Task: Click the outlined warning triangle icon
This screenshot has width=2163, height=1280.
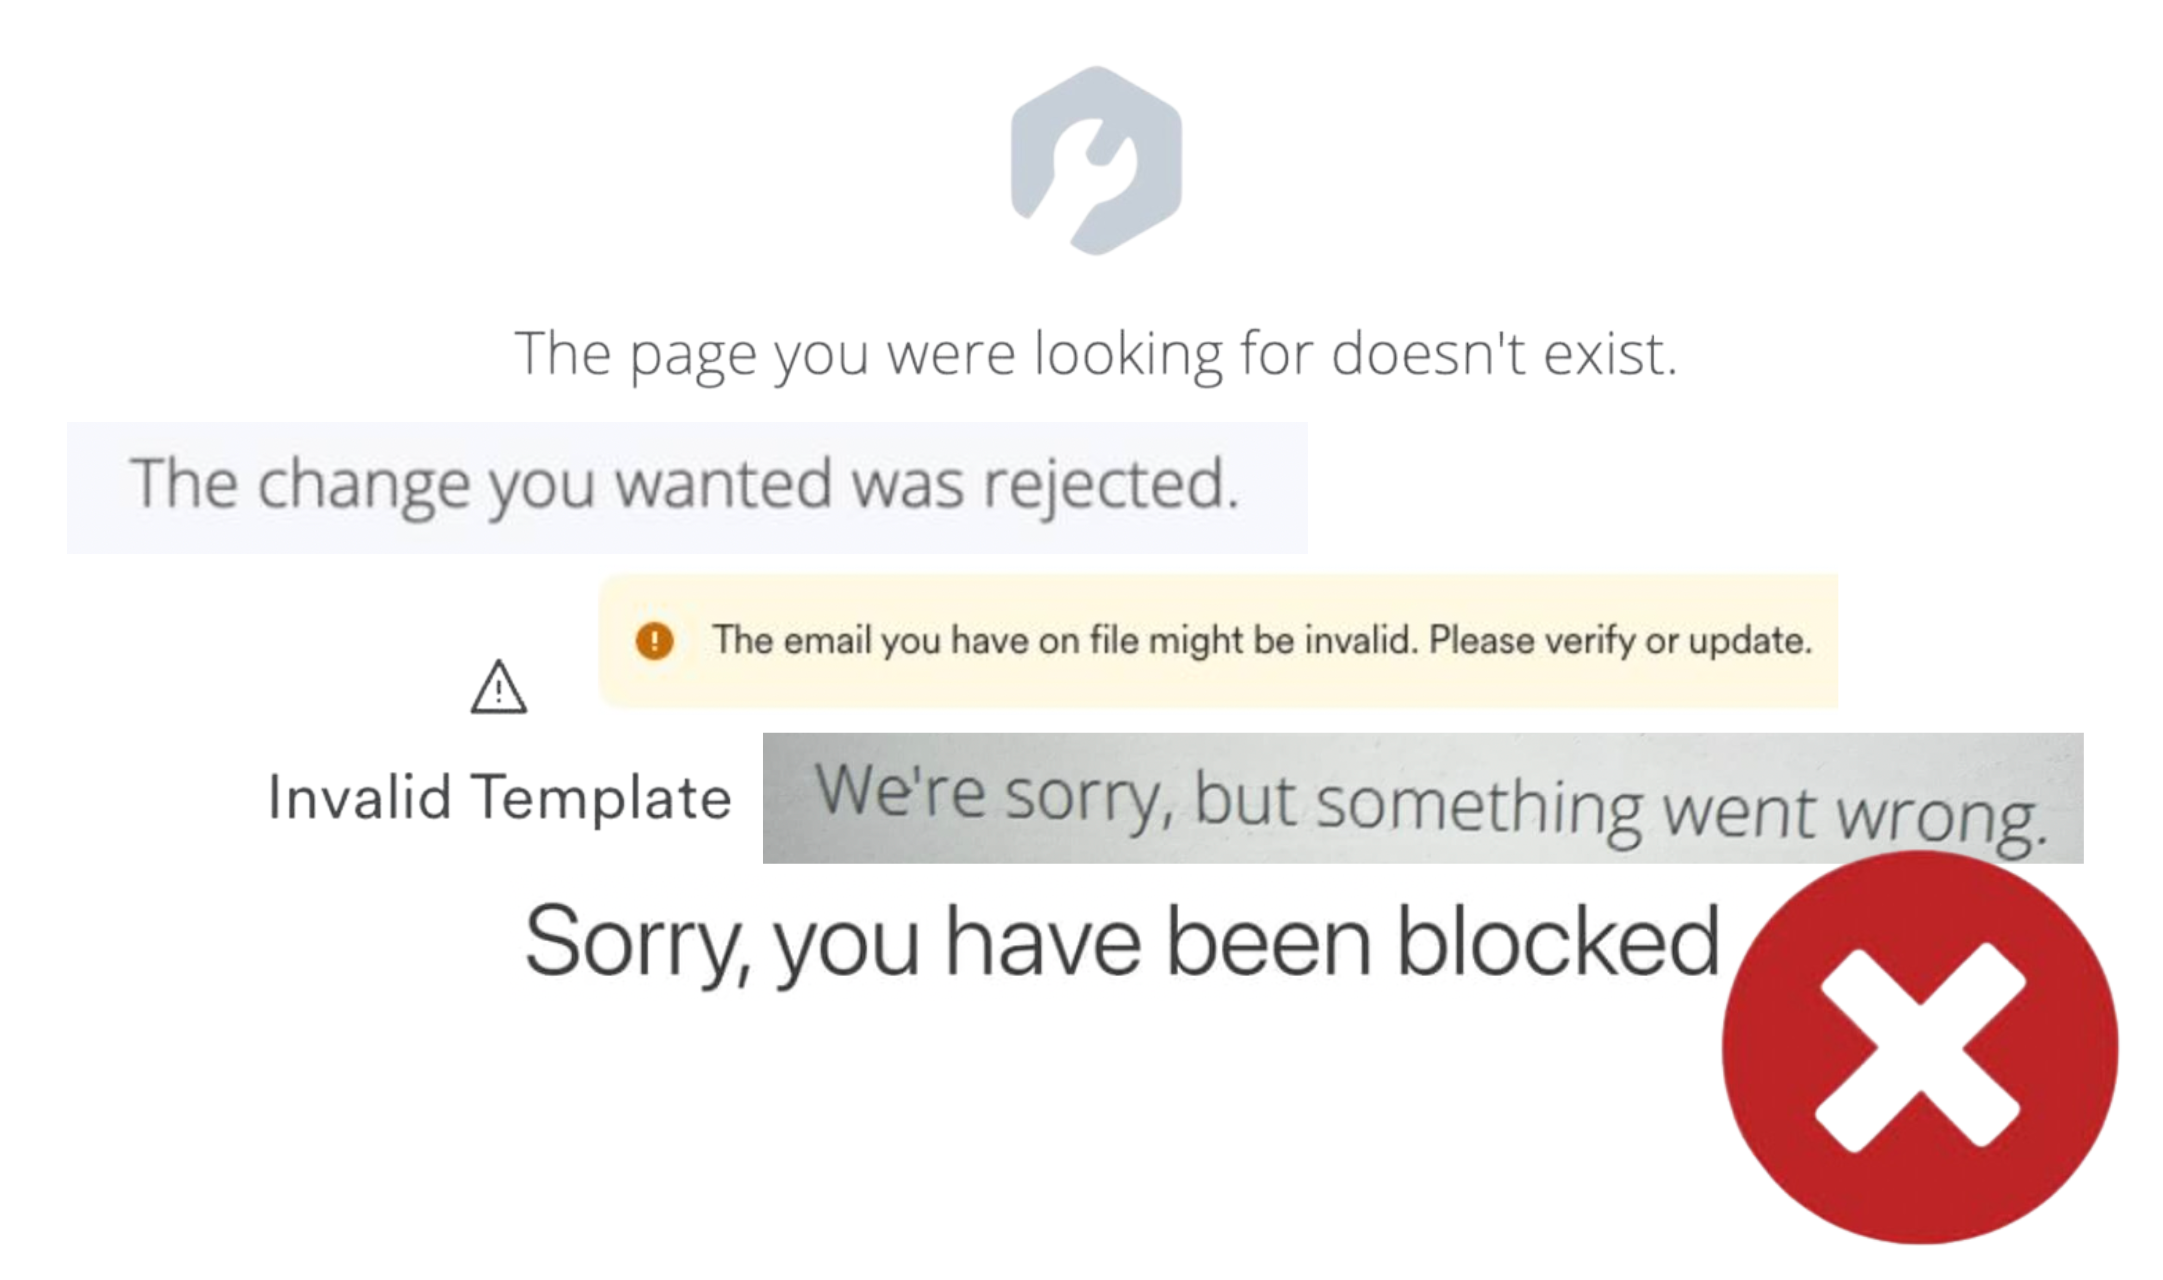Action: coord(498,687)
